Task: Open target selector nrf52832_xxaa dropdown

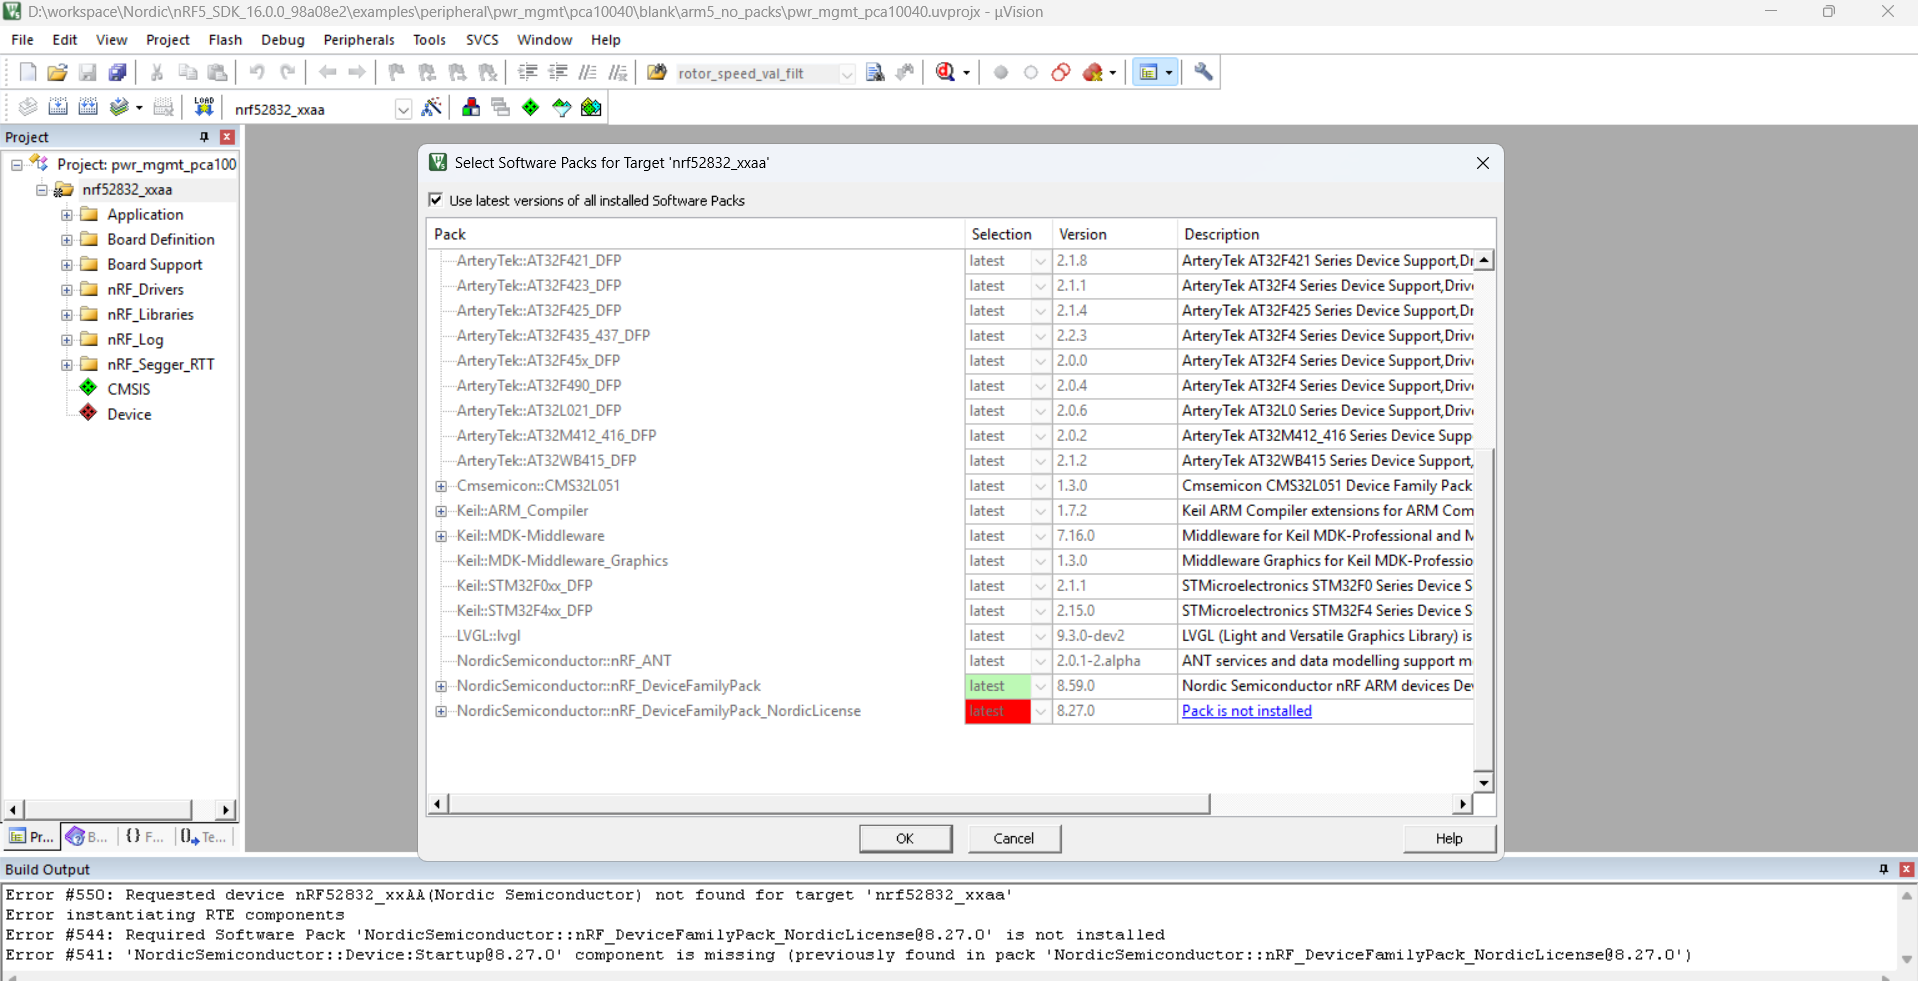Action: pos(403,109)
